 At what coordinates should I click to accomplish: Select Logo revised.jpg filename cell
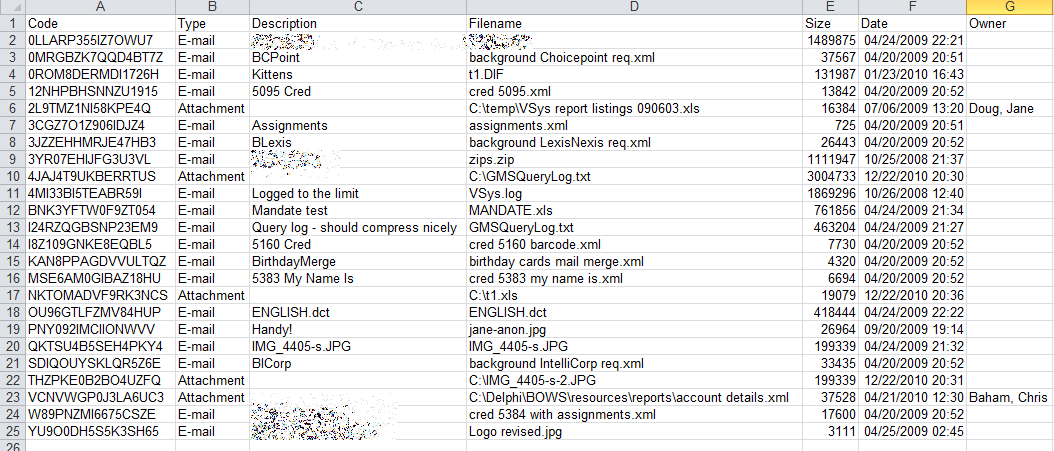pyautogui.click(x=633, y=431)
